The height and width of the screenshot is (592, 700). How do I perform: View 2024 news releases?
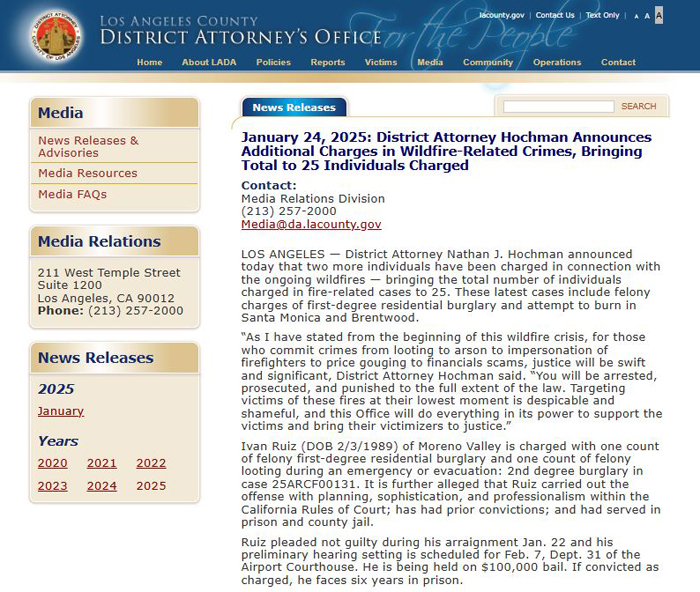[102, 486]
